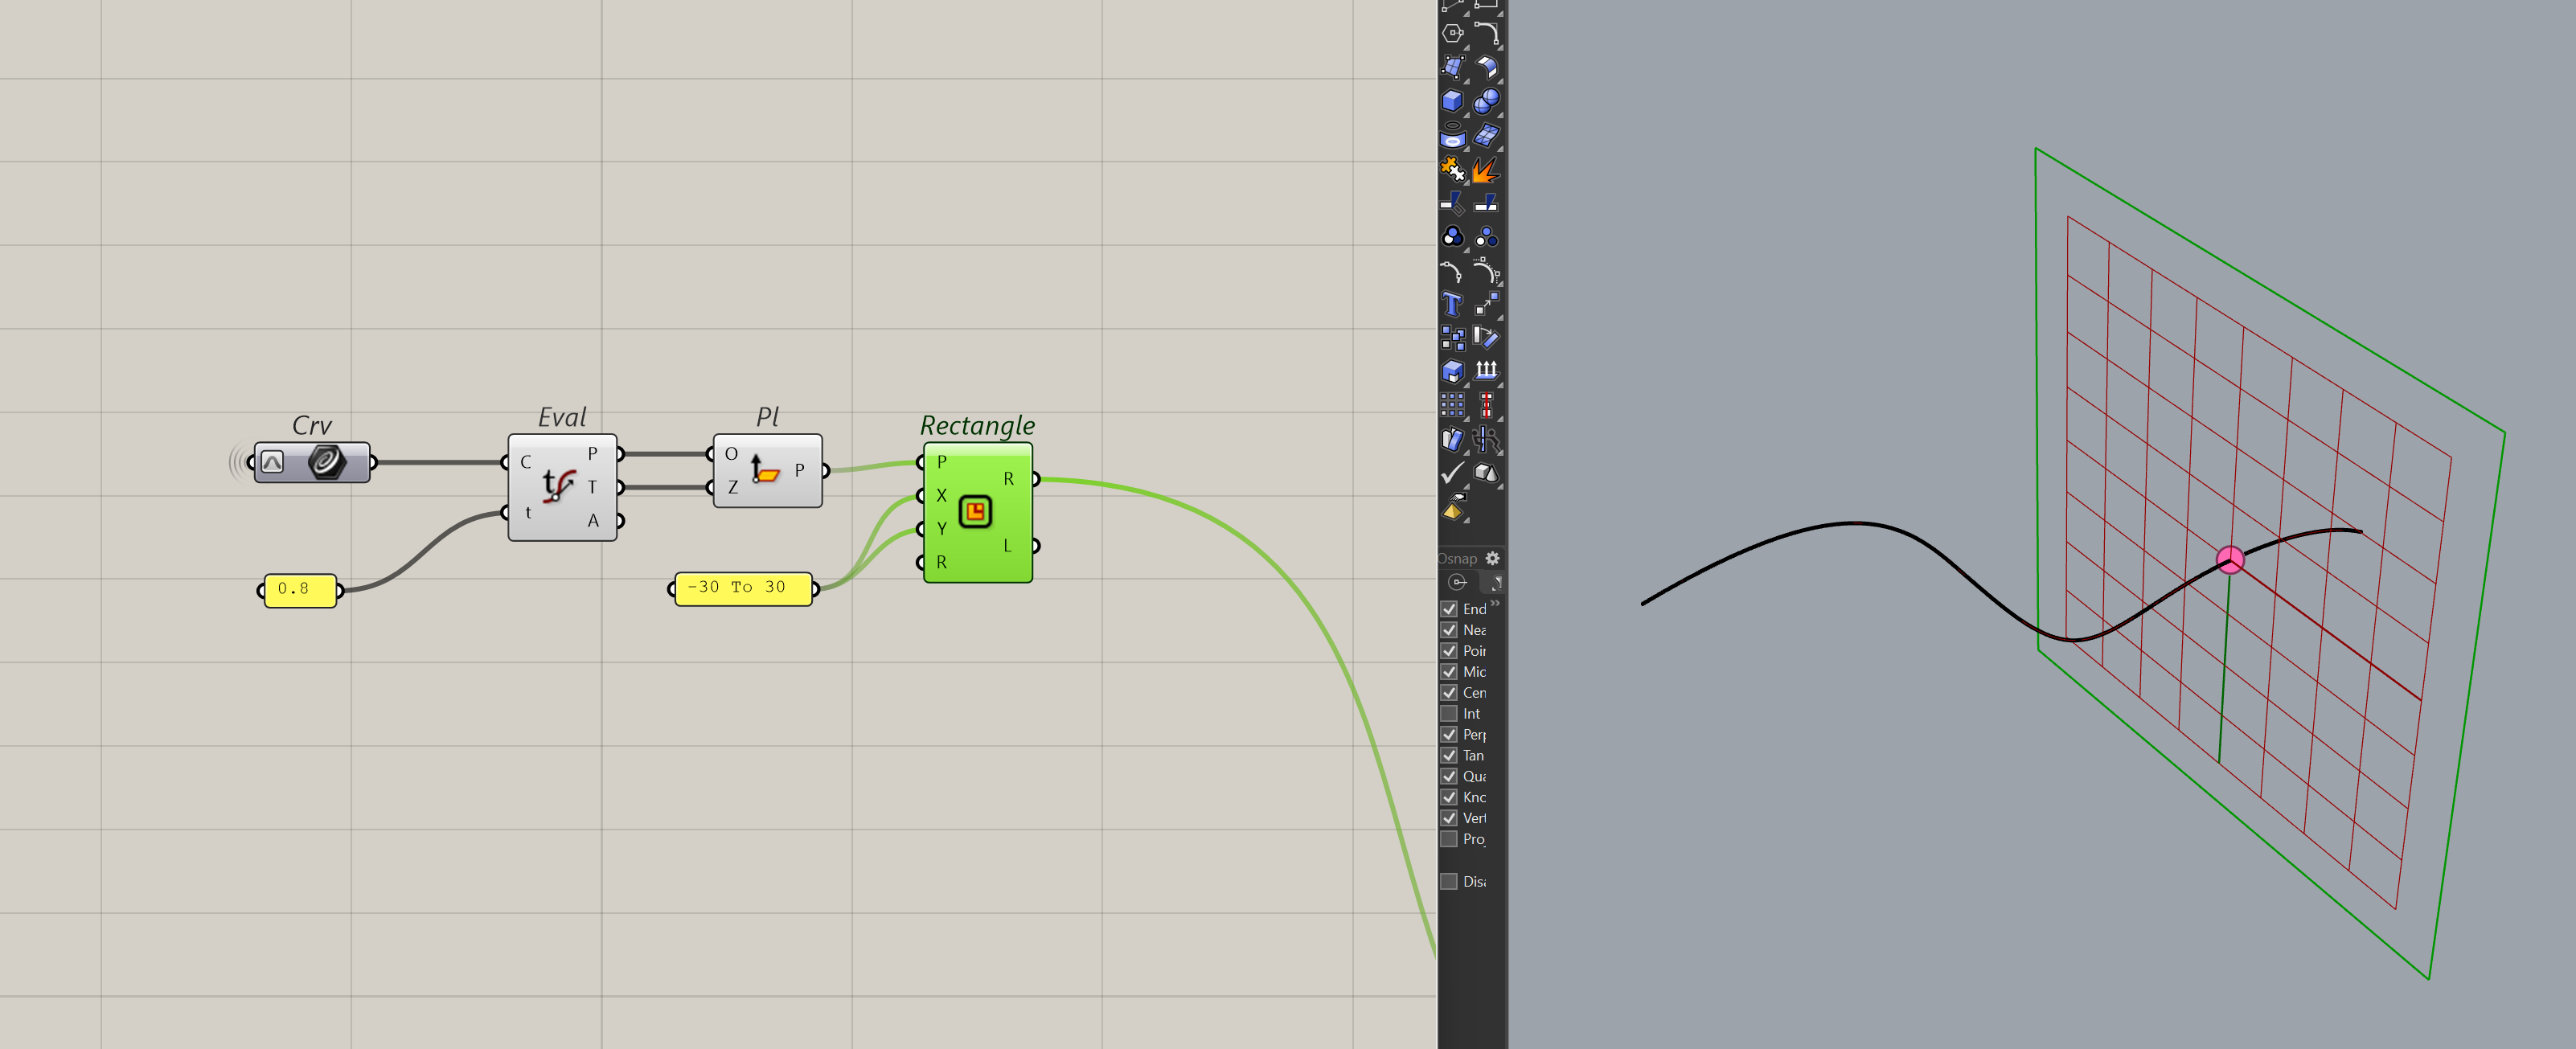This screenshot has height=1049, width=2576.
Task: Select the Polygon tool icon
Action: (x=1452, y=33)
